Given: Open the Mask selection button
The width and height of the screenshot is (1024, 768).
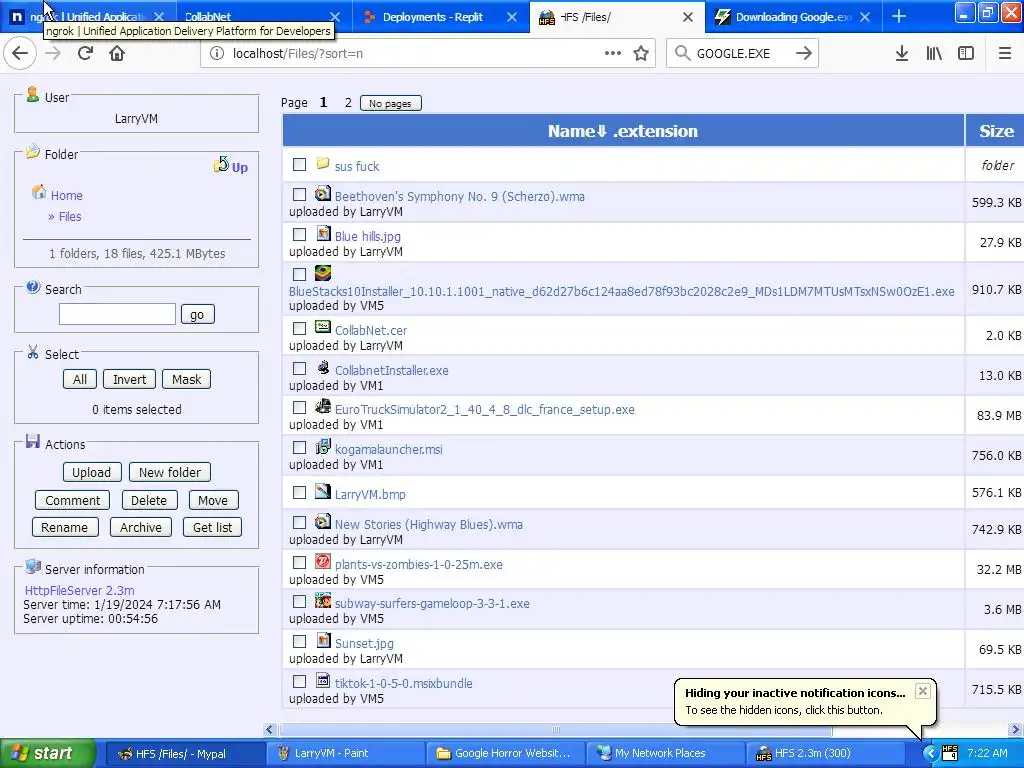Looking at the screenshot, I should [x=187, y=379].
